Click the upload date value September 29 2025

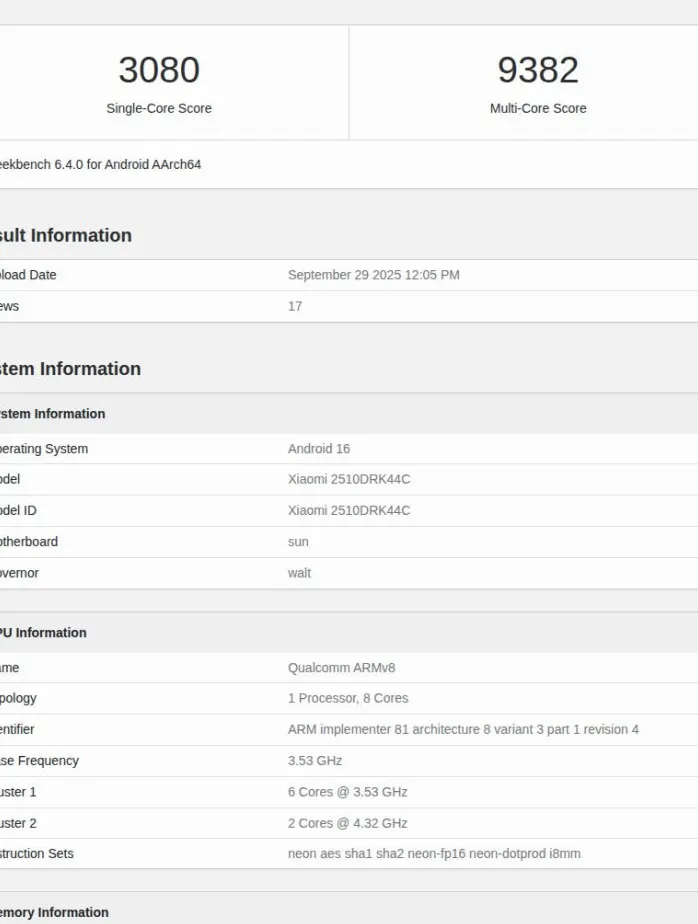(x=373, y=275)
